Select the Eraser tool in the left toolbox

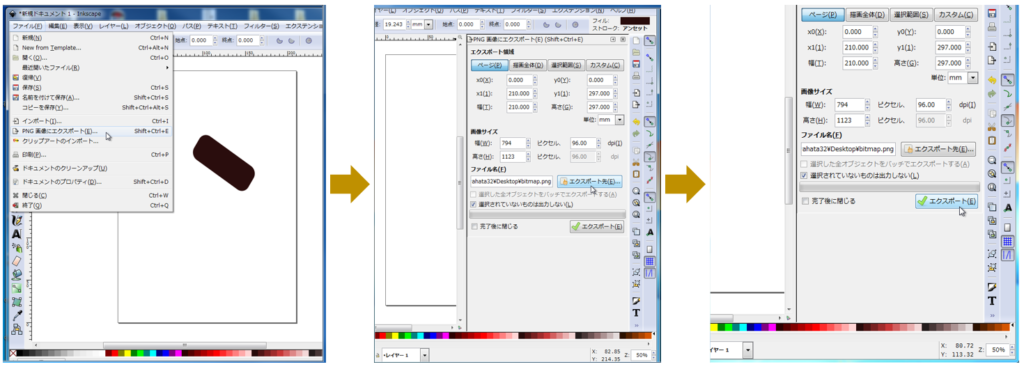pyautogui.click(x=17, y=261)
